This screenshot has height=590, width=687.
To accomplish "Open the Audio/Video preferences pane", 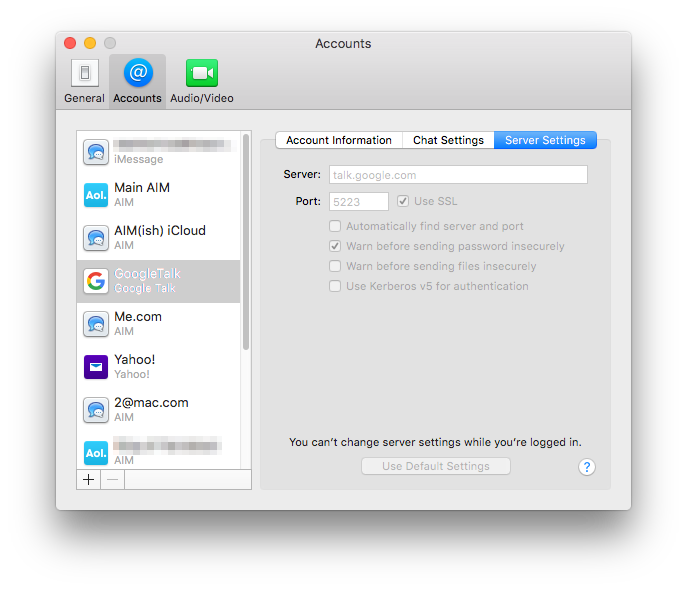I will pyautogui.click(x=202, y=81).
